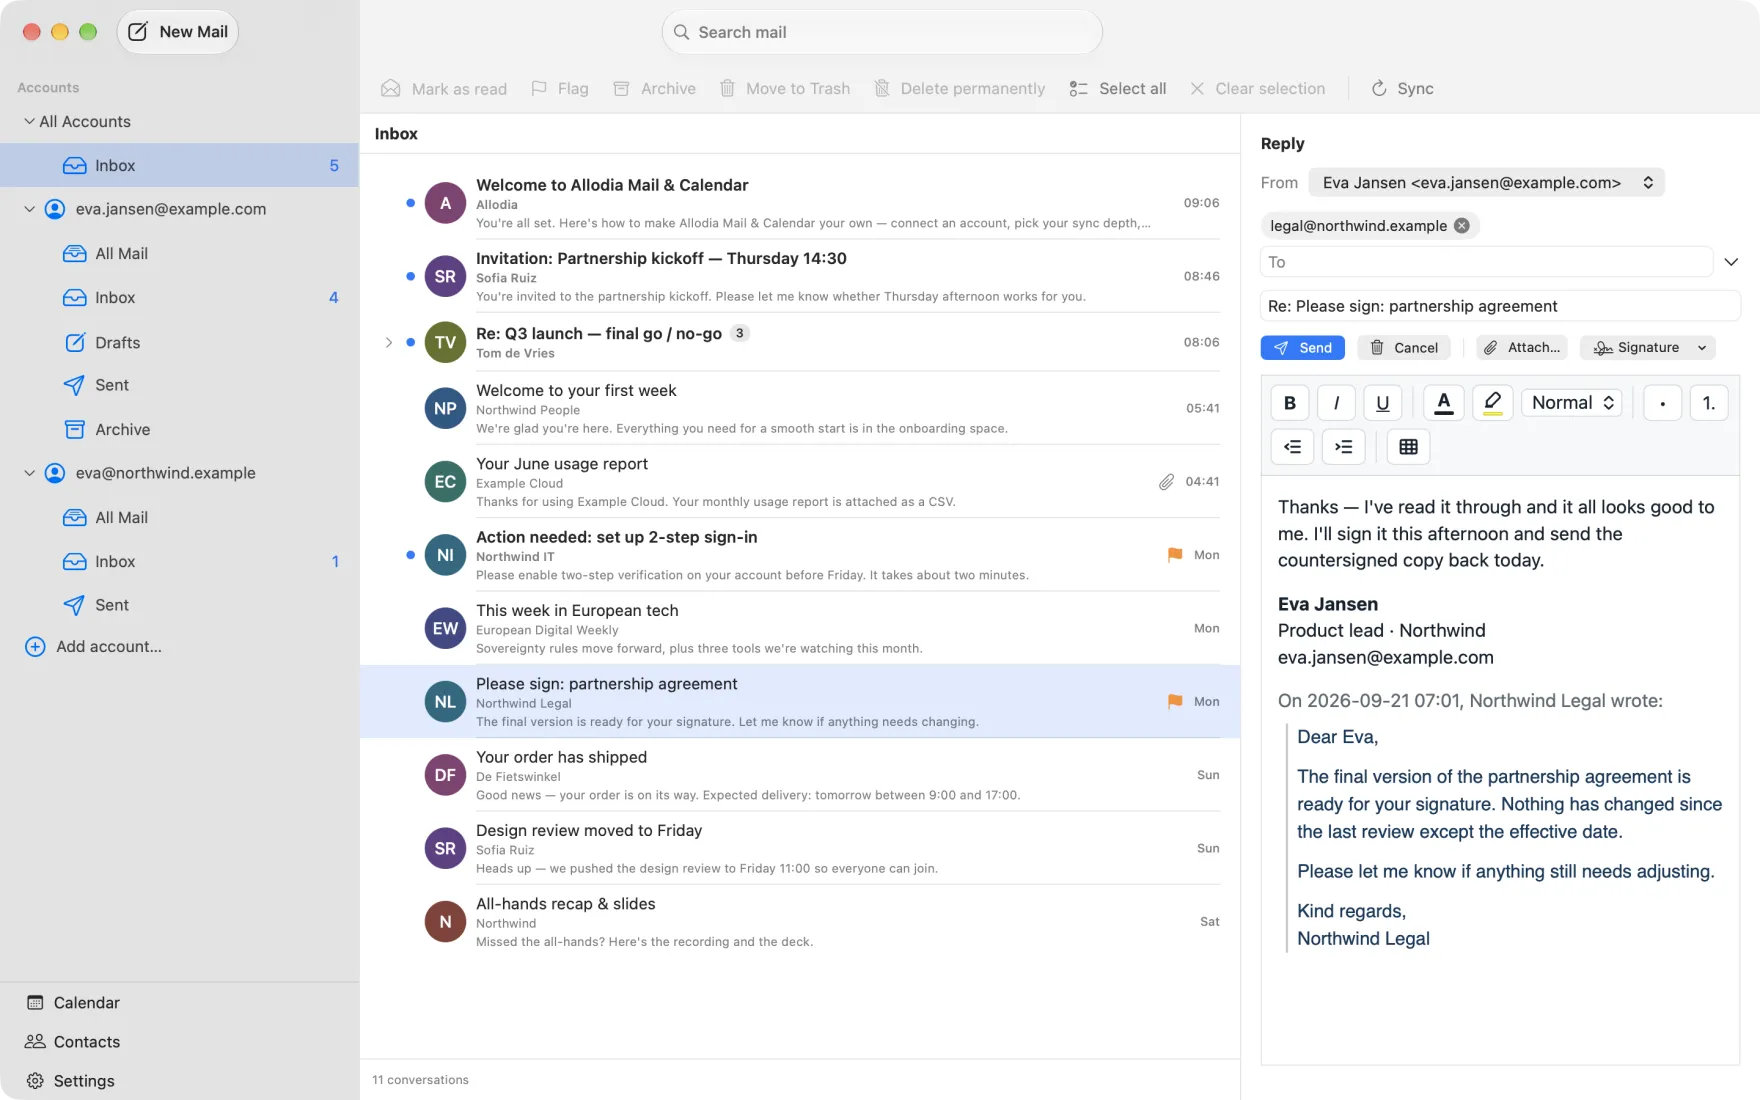Click the To recipient field
Viewport: 1760px width, 1100px height.
pyautogui.click(x=1486, y=262)
